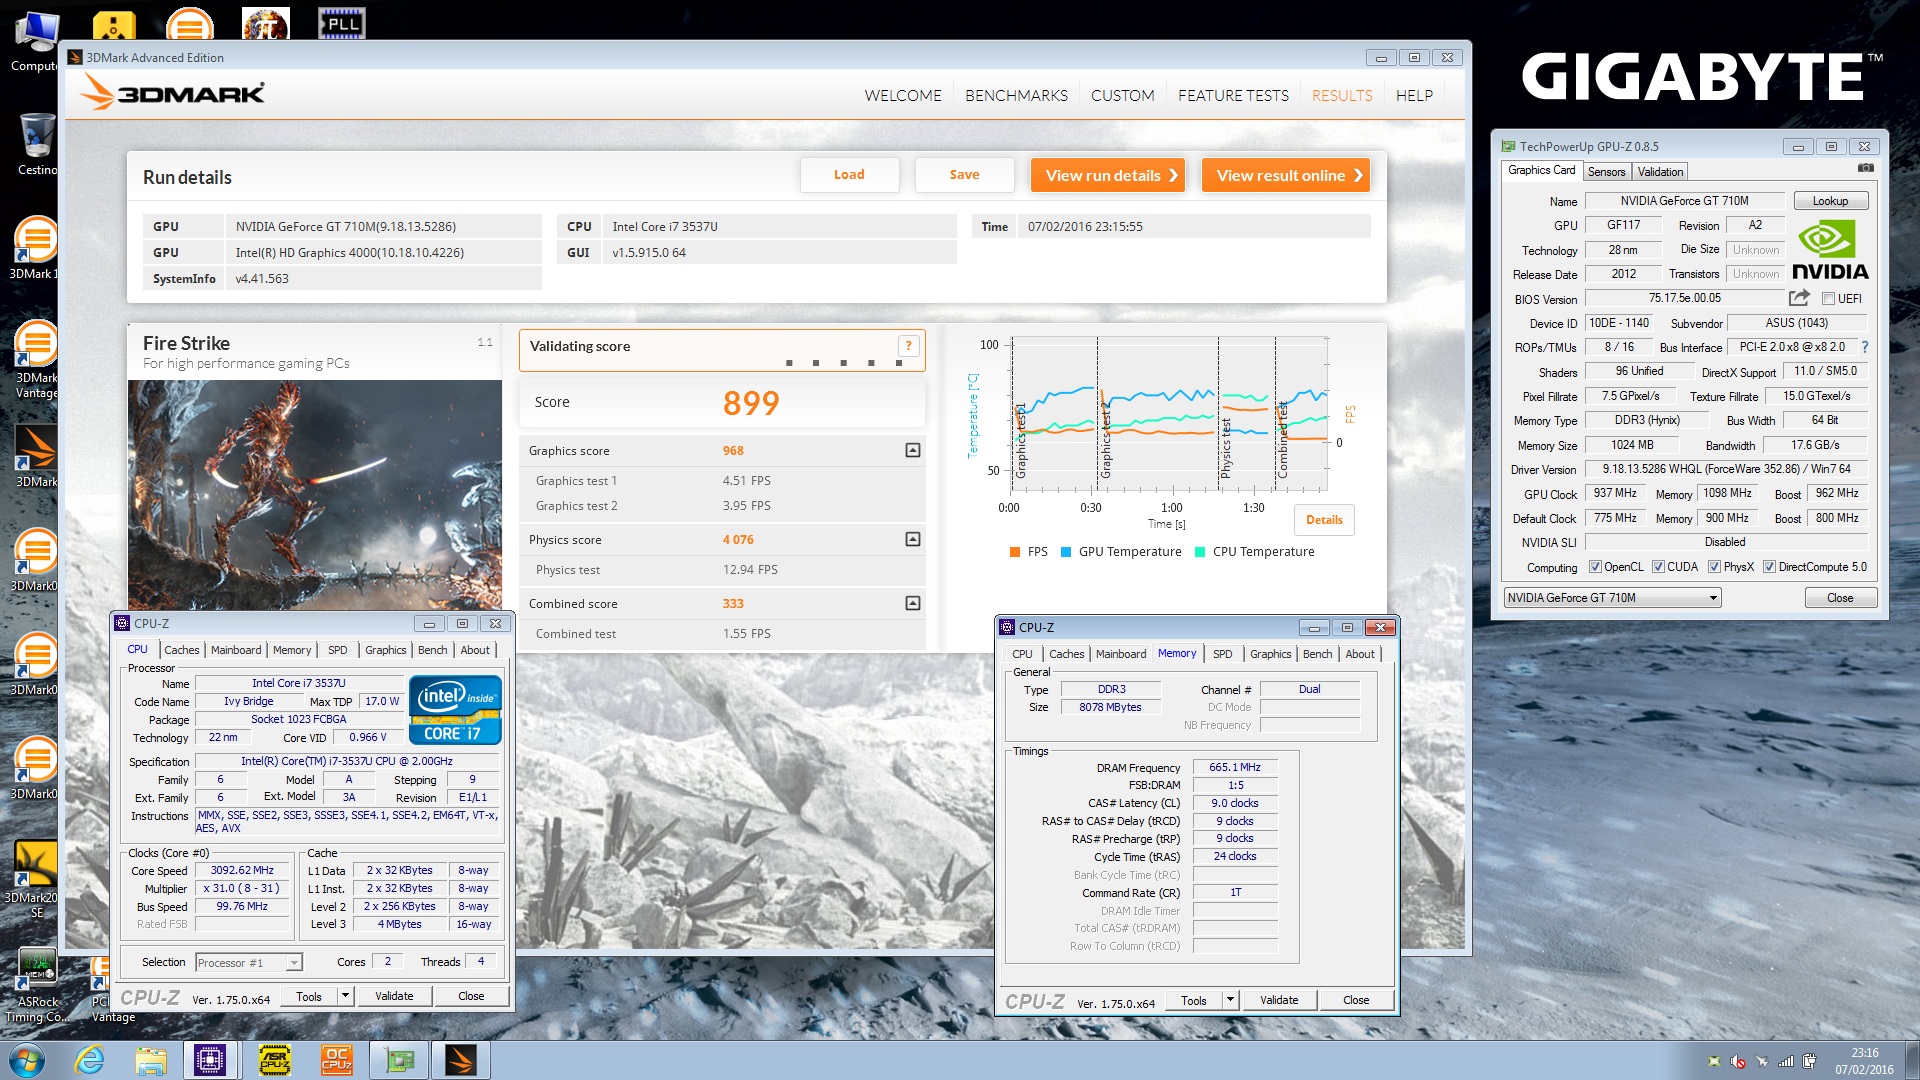Viewport: 1920px width, 1080px height.
Task: Click the GPU-Z screenshot camera icon
Action: (x=1866, y=168)
